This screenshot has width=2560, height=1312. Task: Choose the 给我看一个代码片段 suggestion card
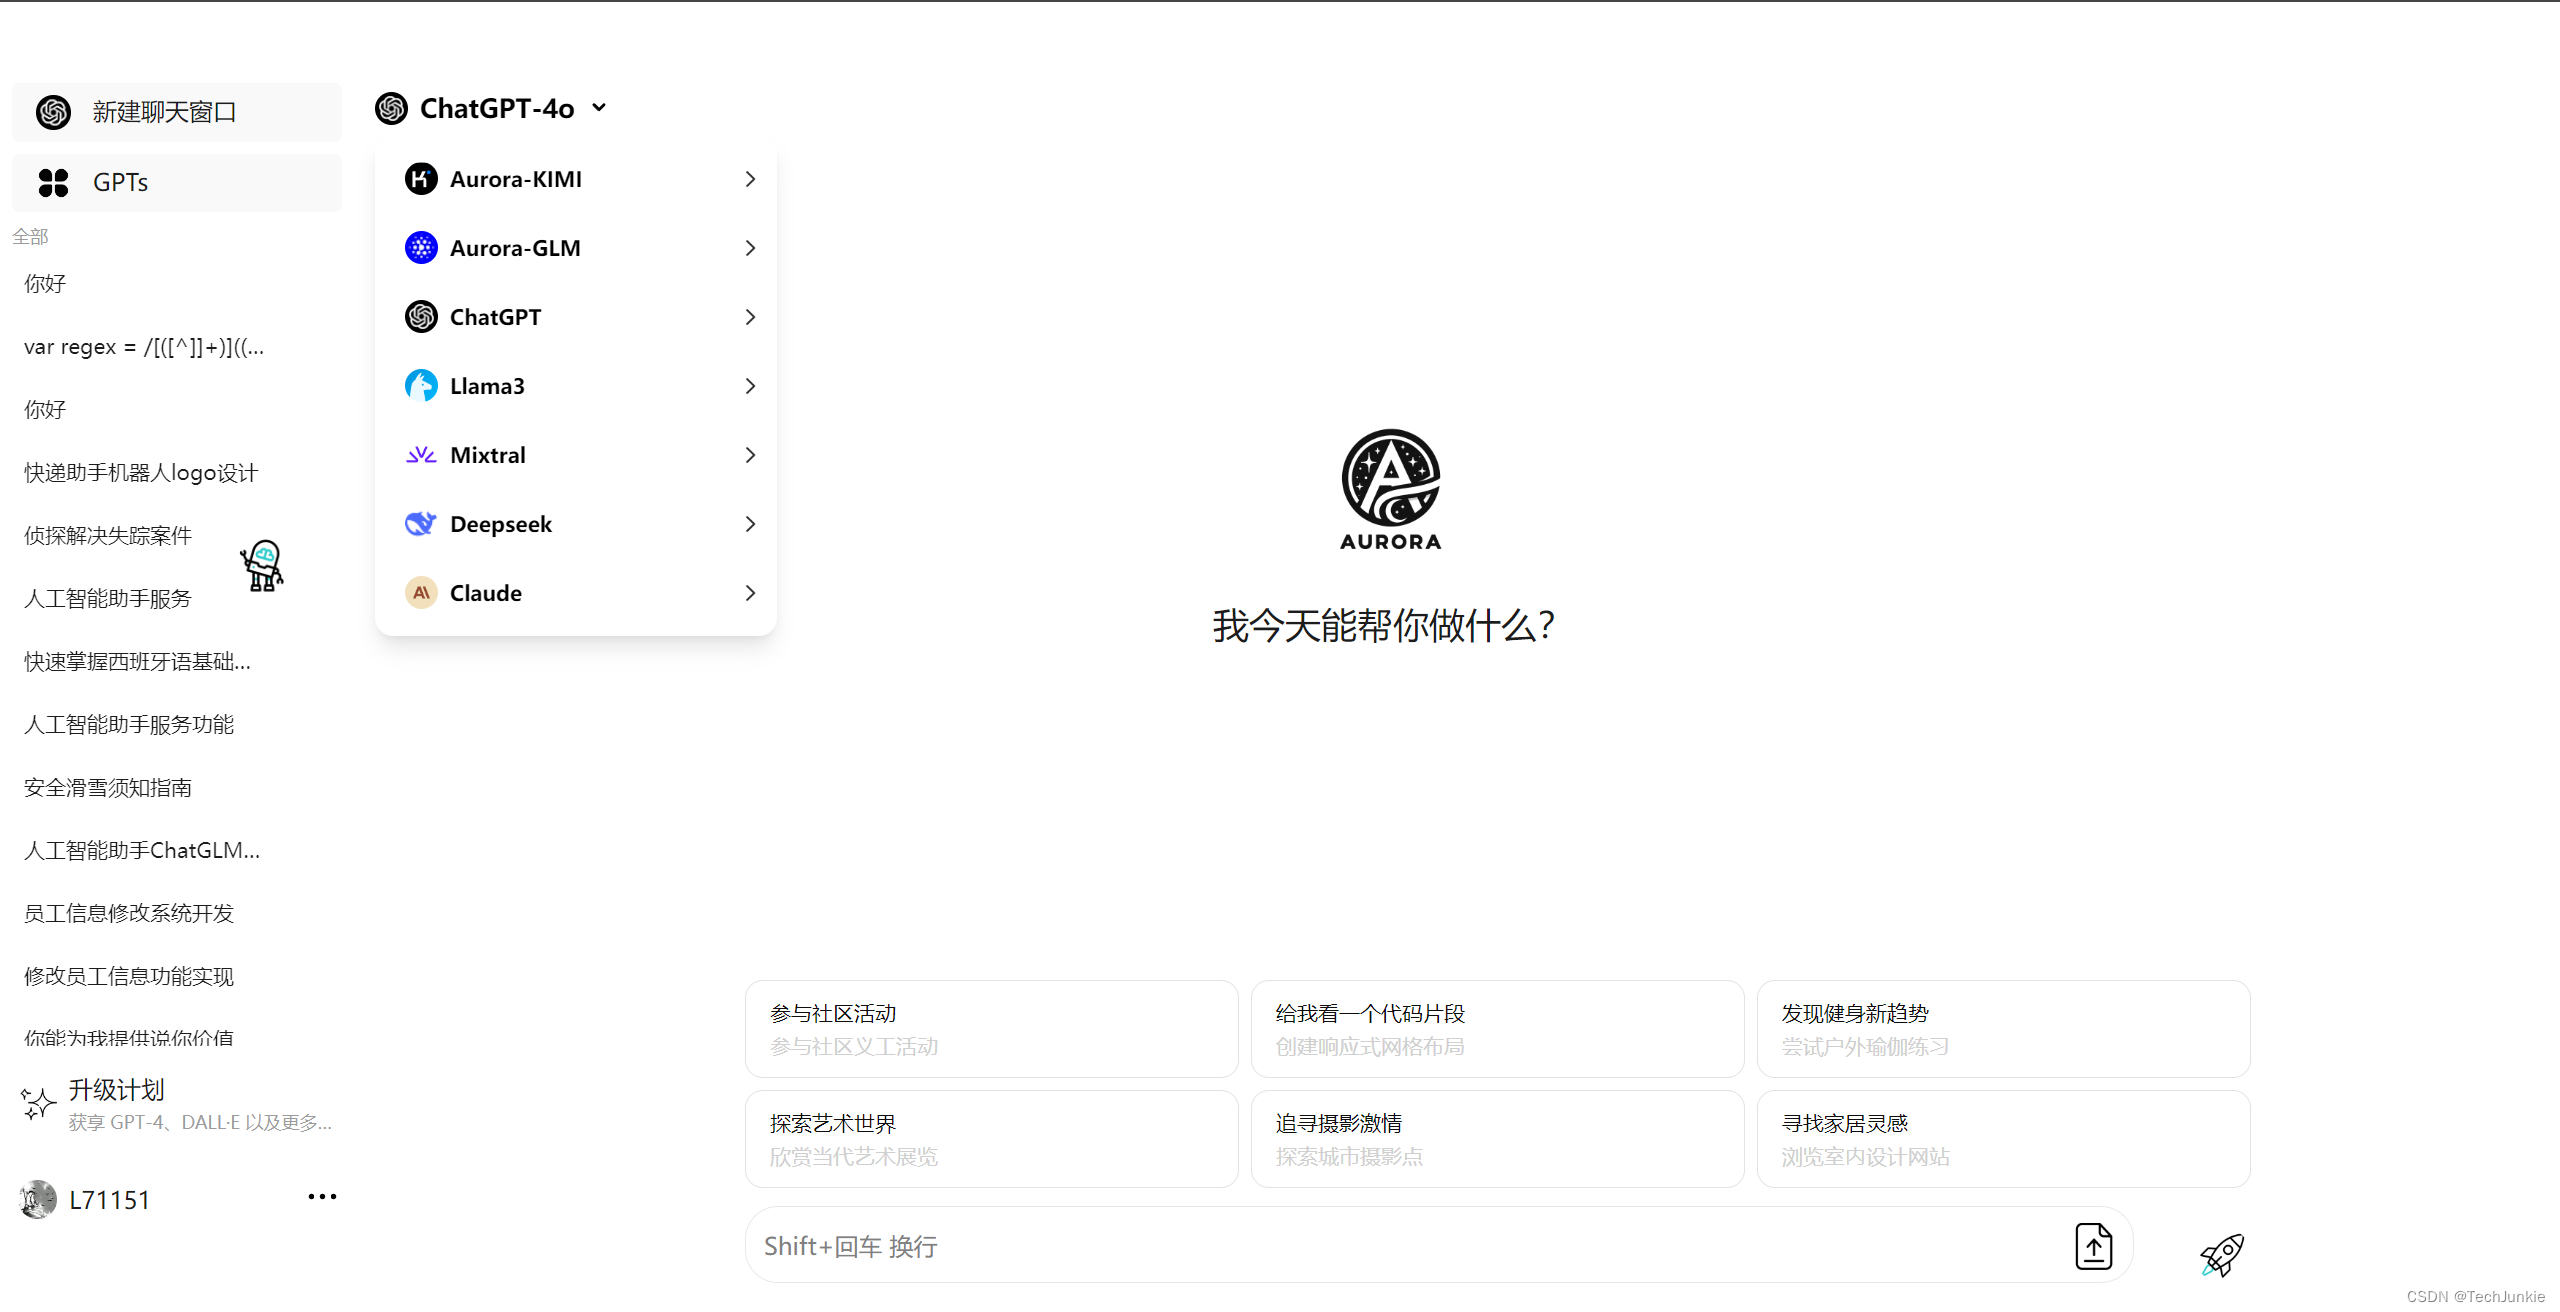pos(1497,1029)
